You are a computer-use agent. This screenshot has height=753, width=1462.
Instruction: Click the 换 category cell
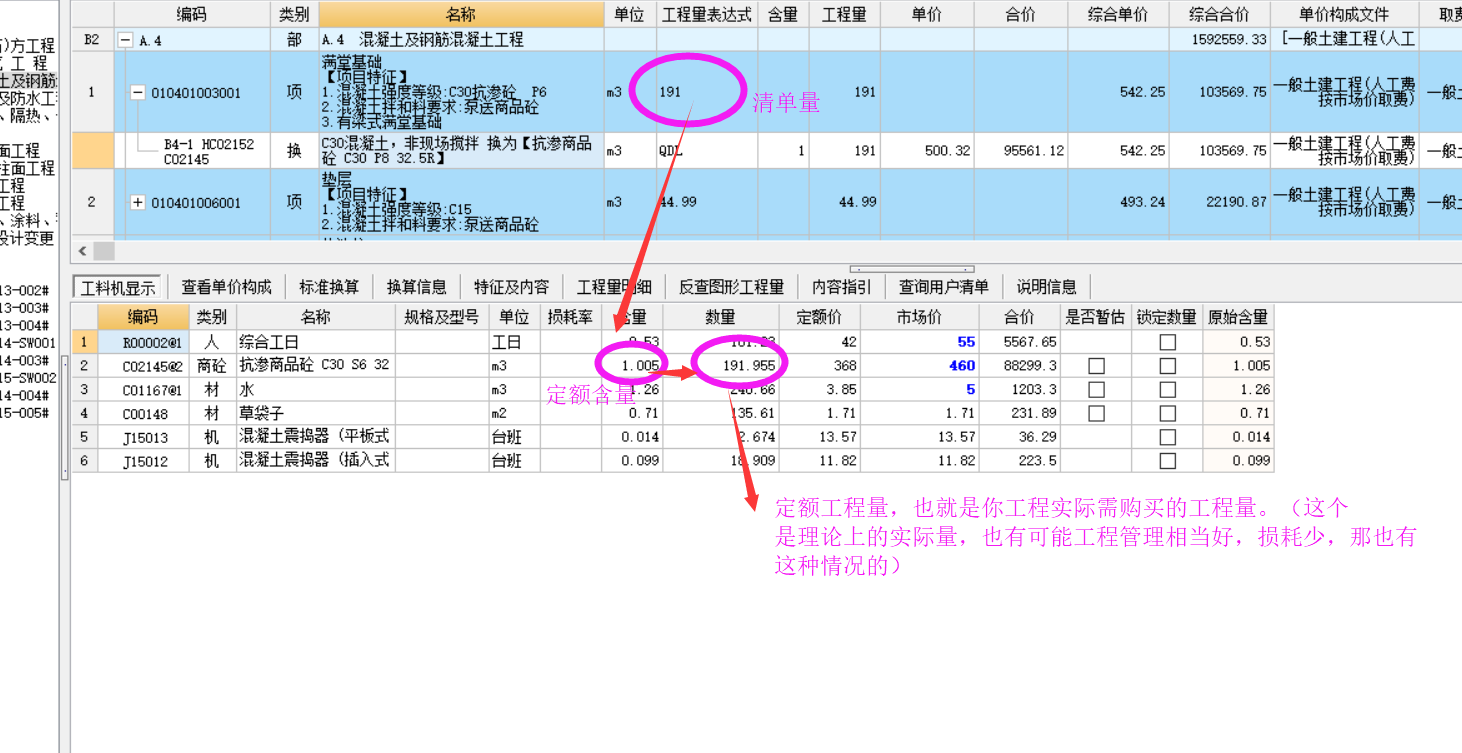[x=294, y=151]
